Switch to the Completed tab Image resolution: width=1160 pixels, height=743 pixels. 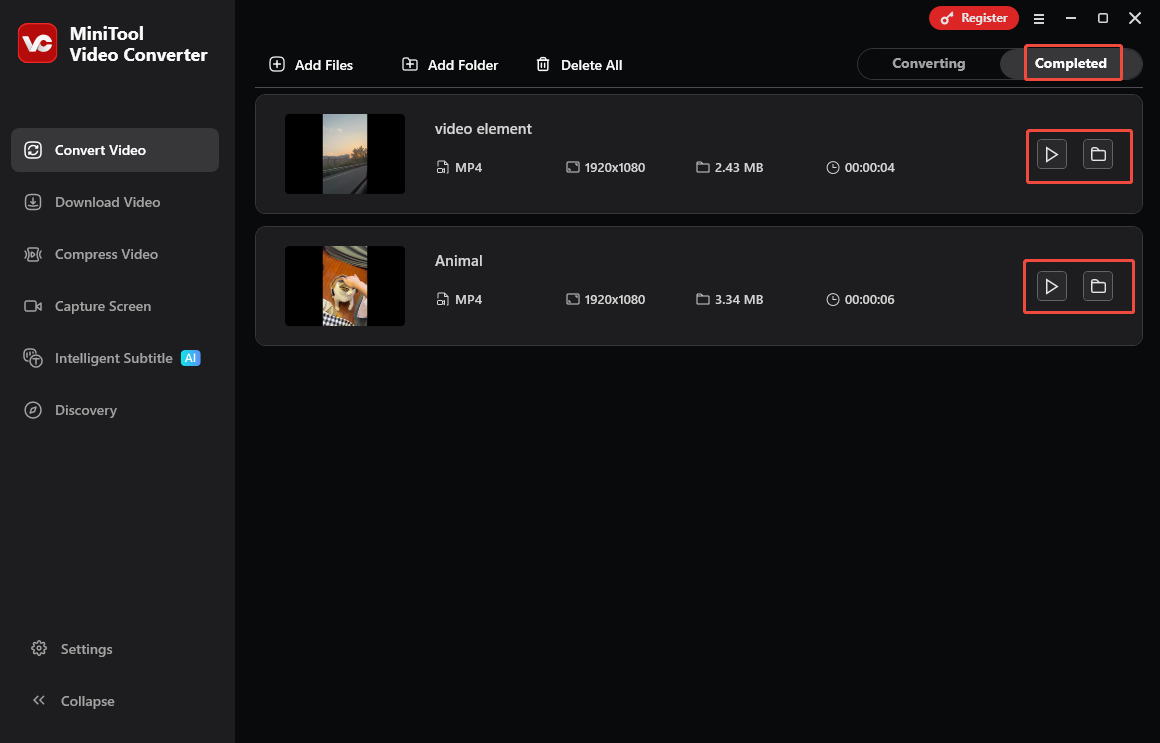point(1071,63)
